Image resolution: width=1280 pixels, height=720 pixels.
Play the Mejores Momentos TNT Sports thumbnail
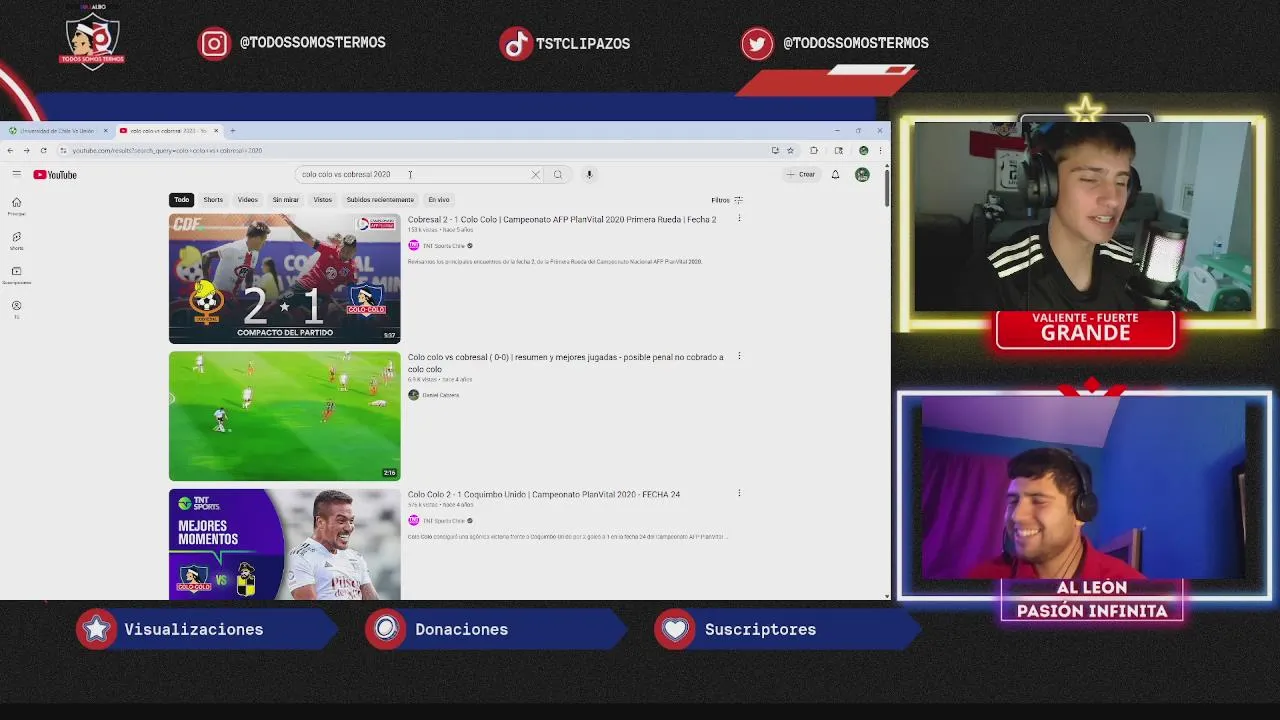click(284, 544)
